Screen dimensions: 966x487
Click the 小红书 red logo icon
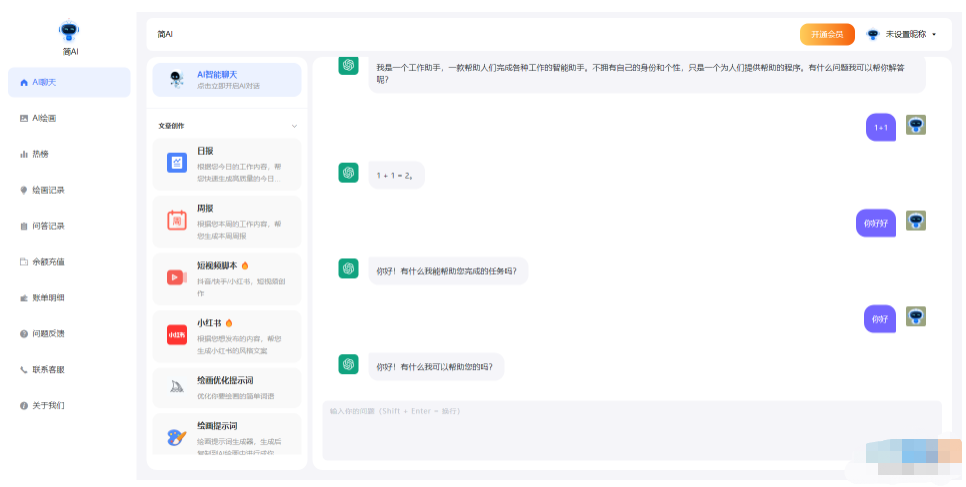(x=177, y=335)
